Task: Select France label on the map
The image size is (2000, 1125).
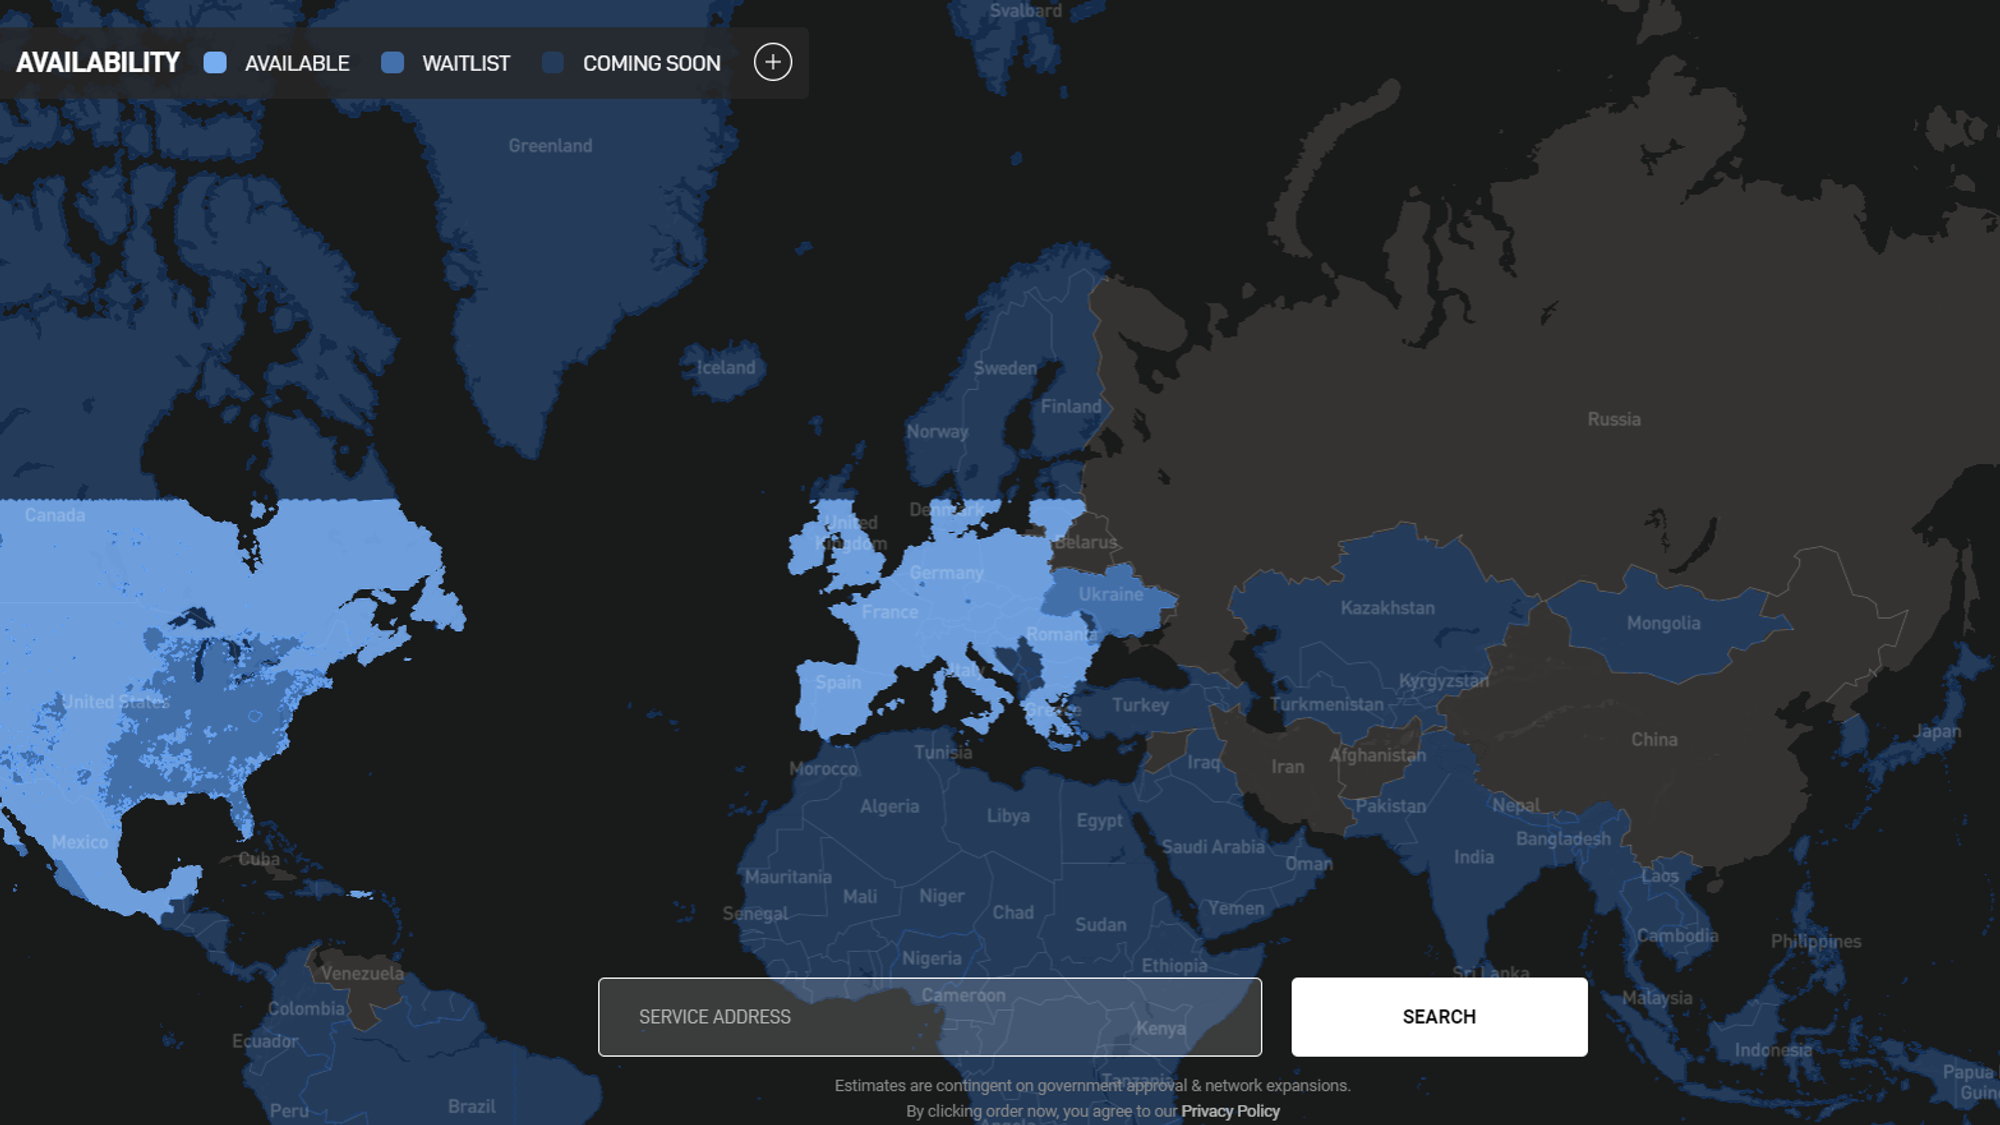Action: [890, 612]
